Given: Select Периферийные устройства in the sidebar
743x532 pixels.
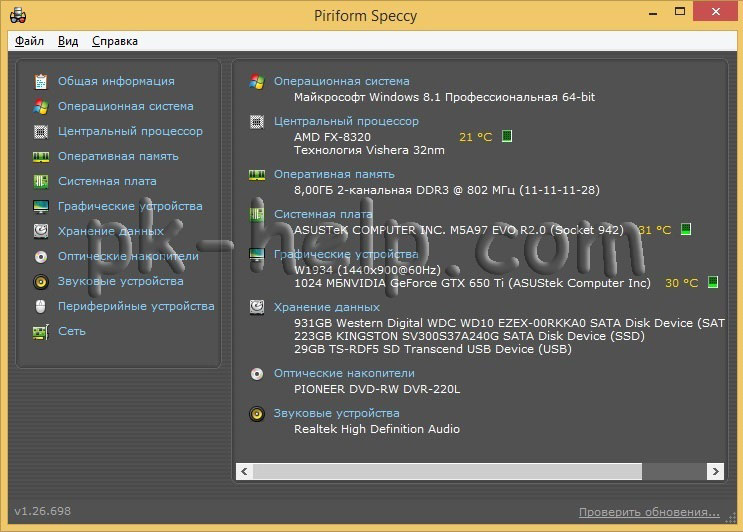Looking at the screenshot, I should tap(136, 306).
